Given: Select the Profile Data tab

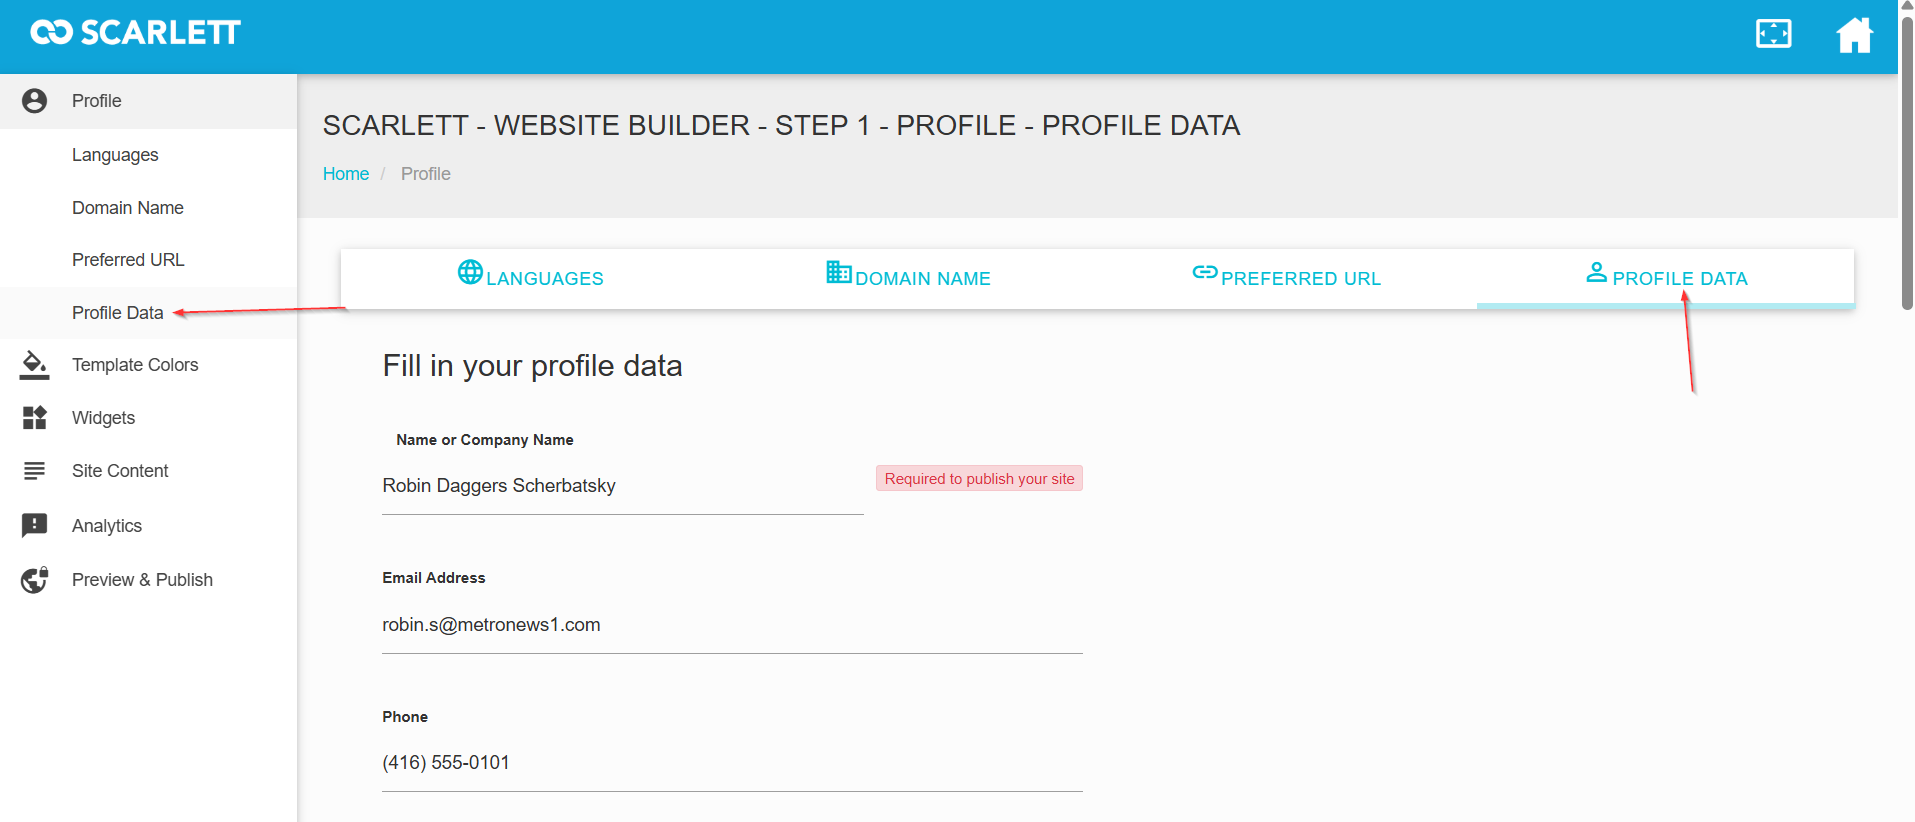Looking at the screenshot, I should point(1666,278).
